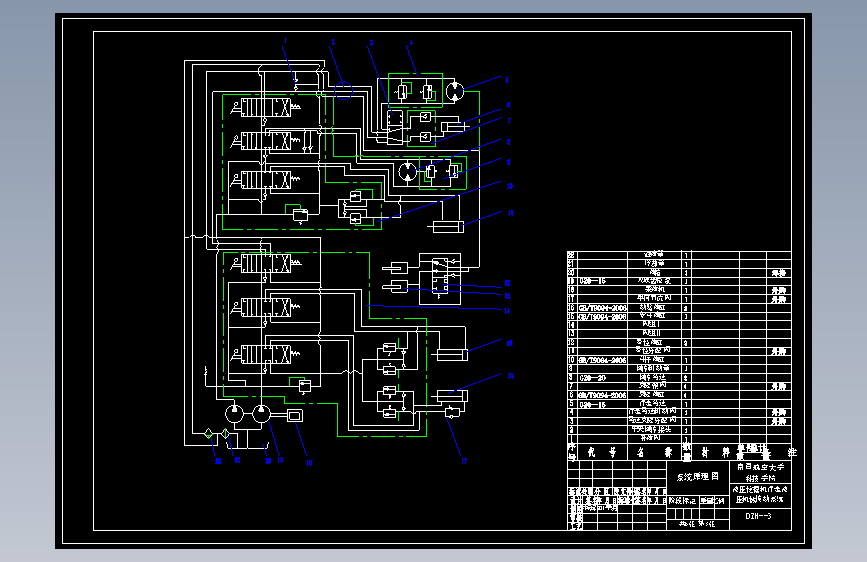This screenshot has width=867, height=562.
Task: Select the cylinder symbol at callout 6
Action: click(x=455, y=126)
